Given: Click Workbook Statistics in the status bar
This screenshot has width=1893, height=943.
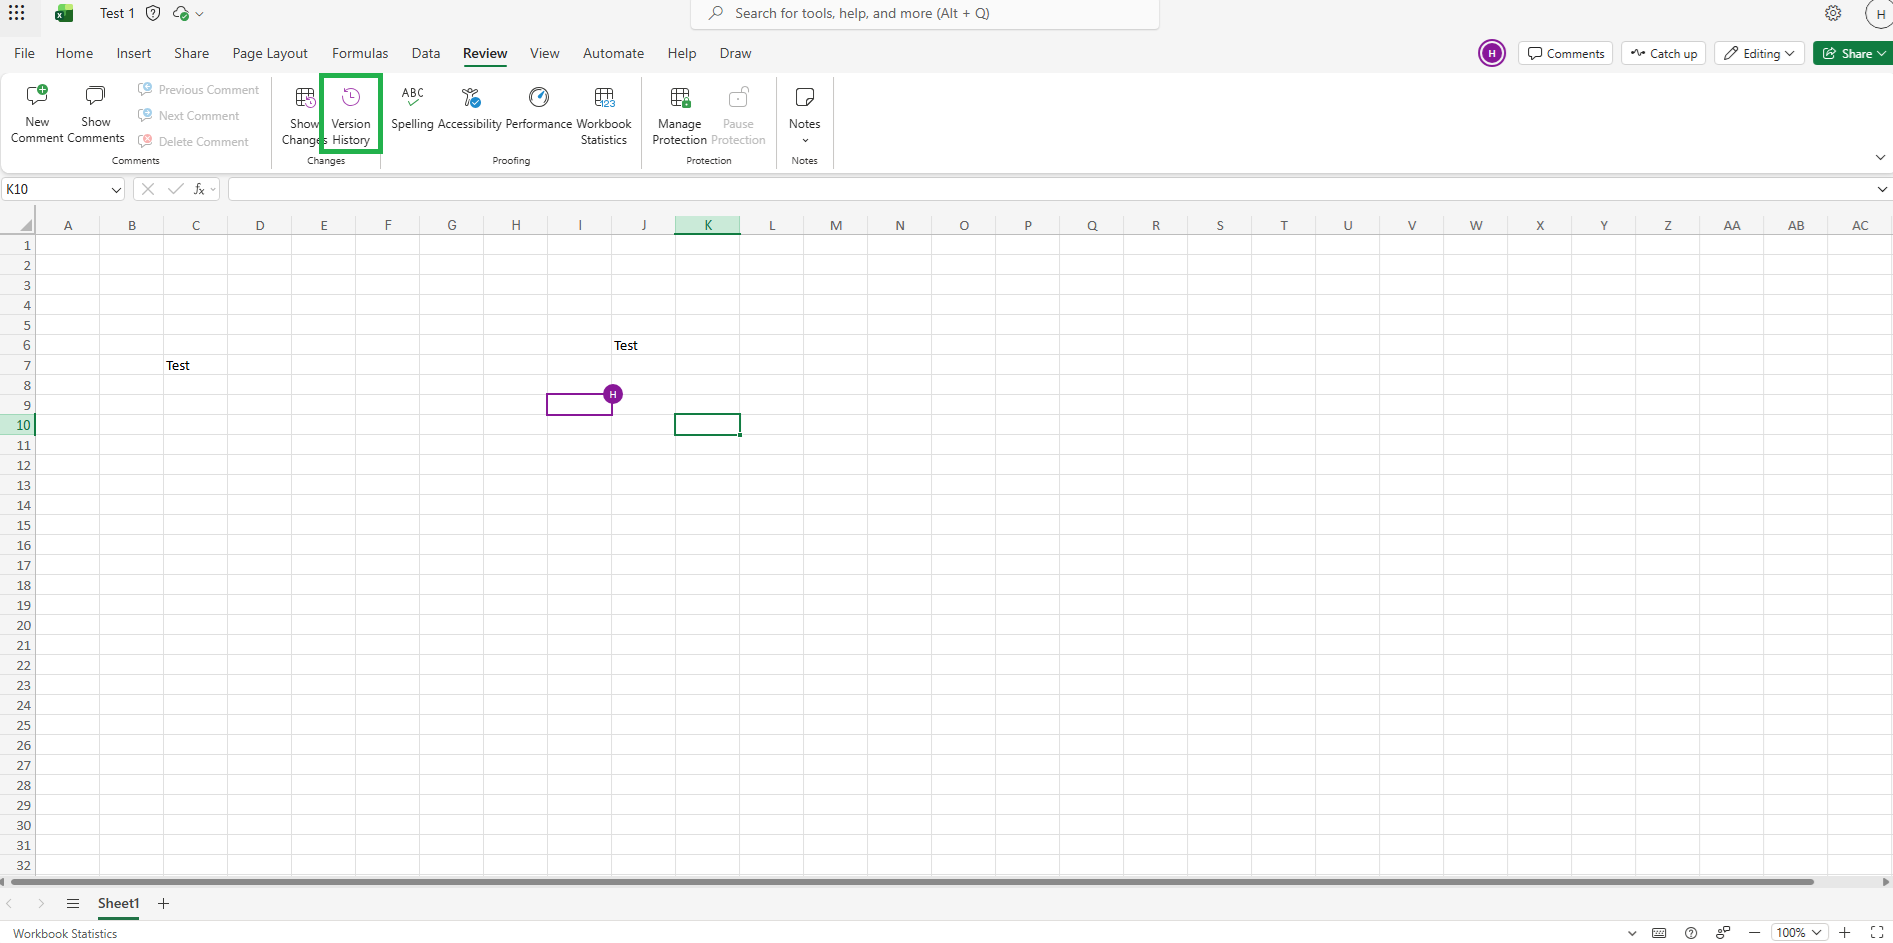Looking at the screenshot, I should point(65,933).
